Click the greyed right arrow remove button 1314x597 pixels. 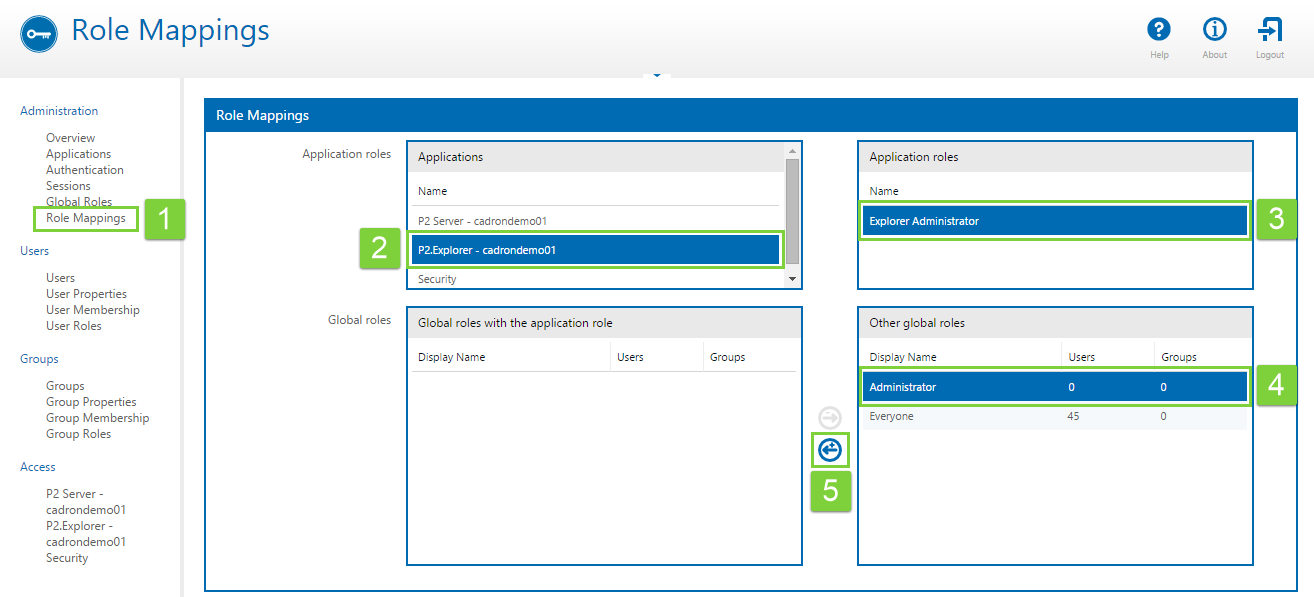coord(830,418)
